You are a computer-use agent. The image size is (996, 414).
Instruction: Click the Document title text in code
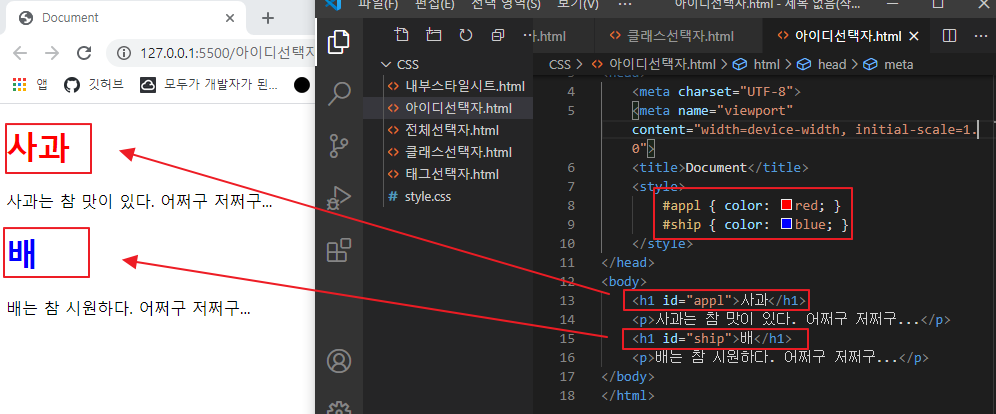point(716,168)
